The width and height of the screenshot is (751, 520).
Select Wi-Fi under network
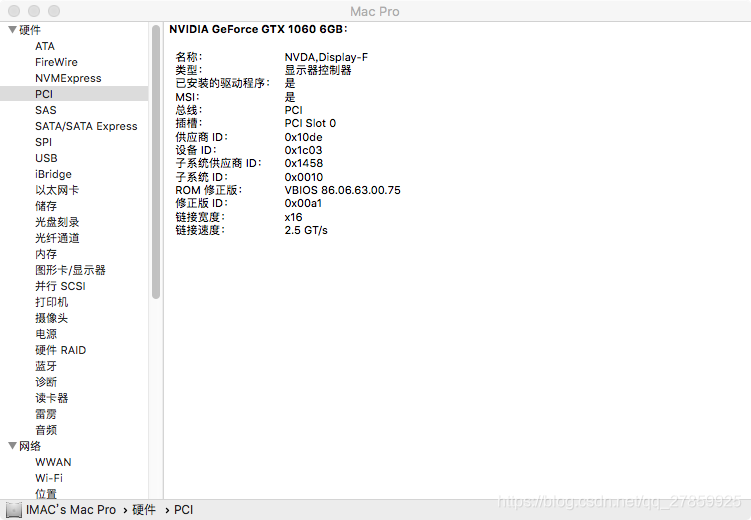click(x=49, y=478)
